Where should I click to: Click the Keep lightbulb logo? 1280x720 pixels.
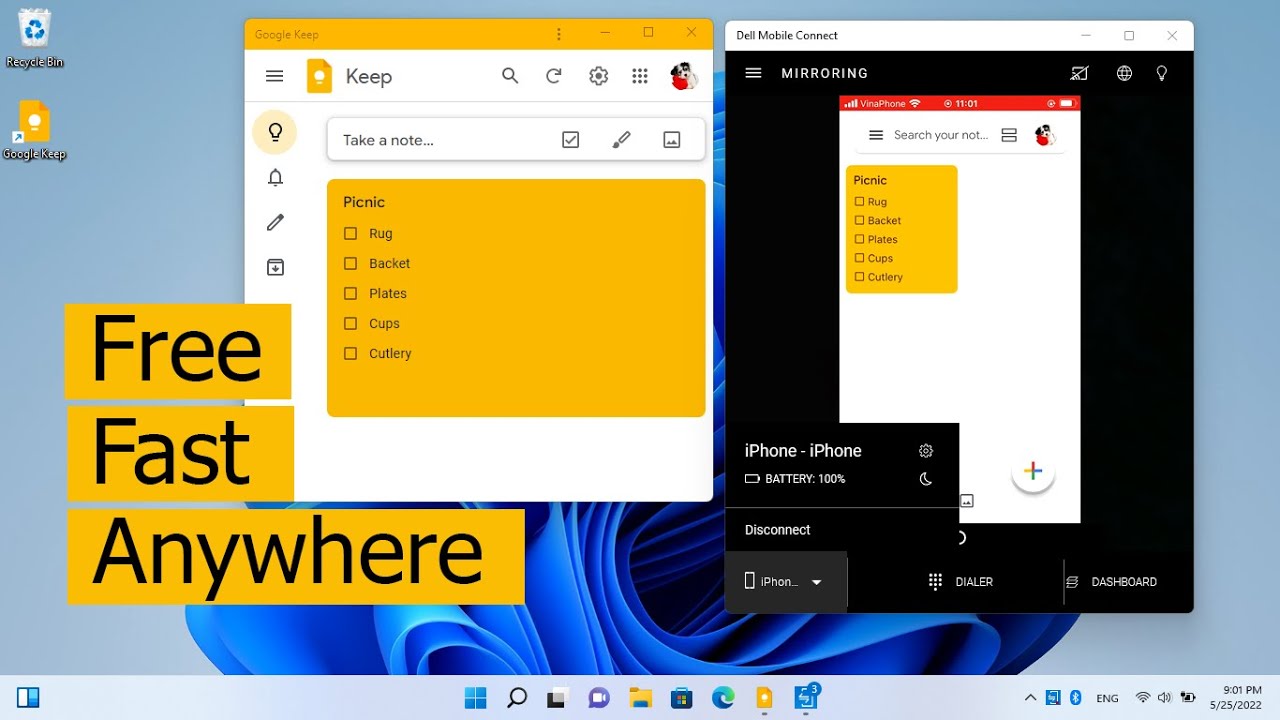[x=319, y=76]
